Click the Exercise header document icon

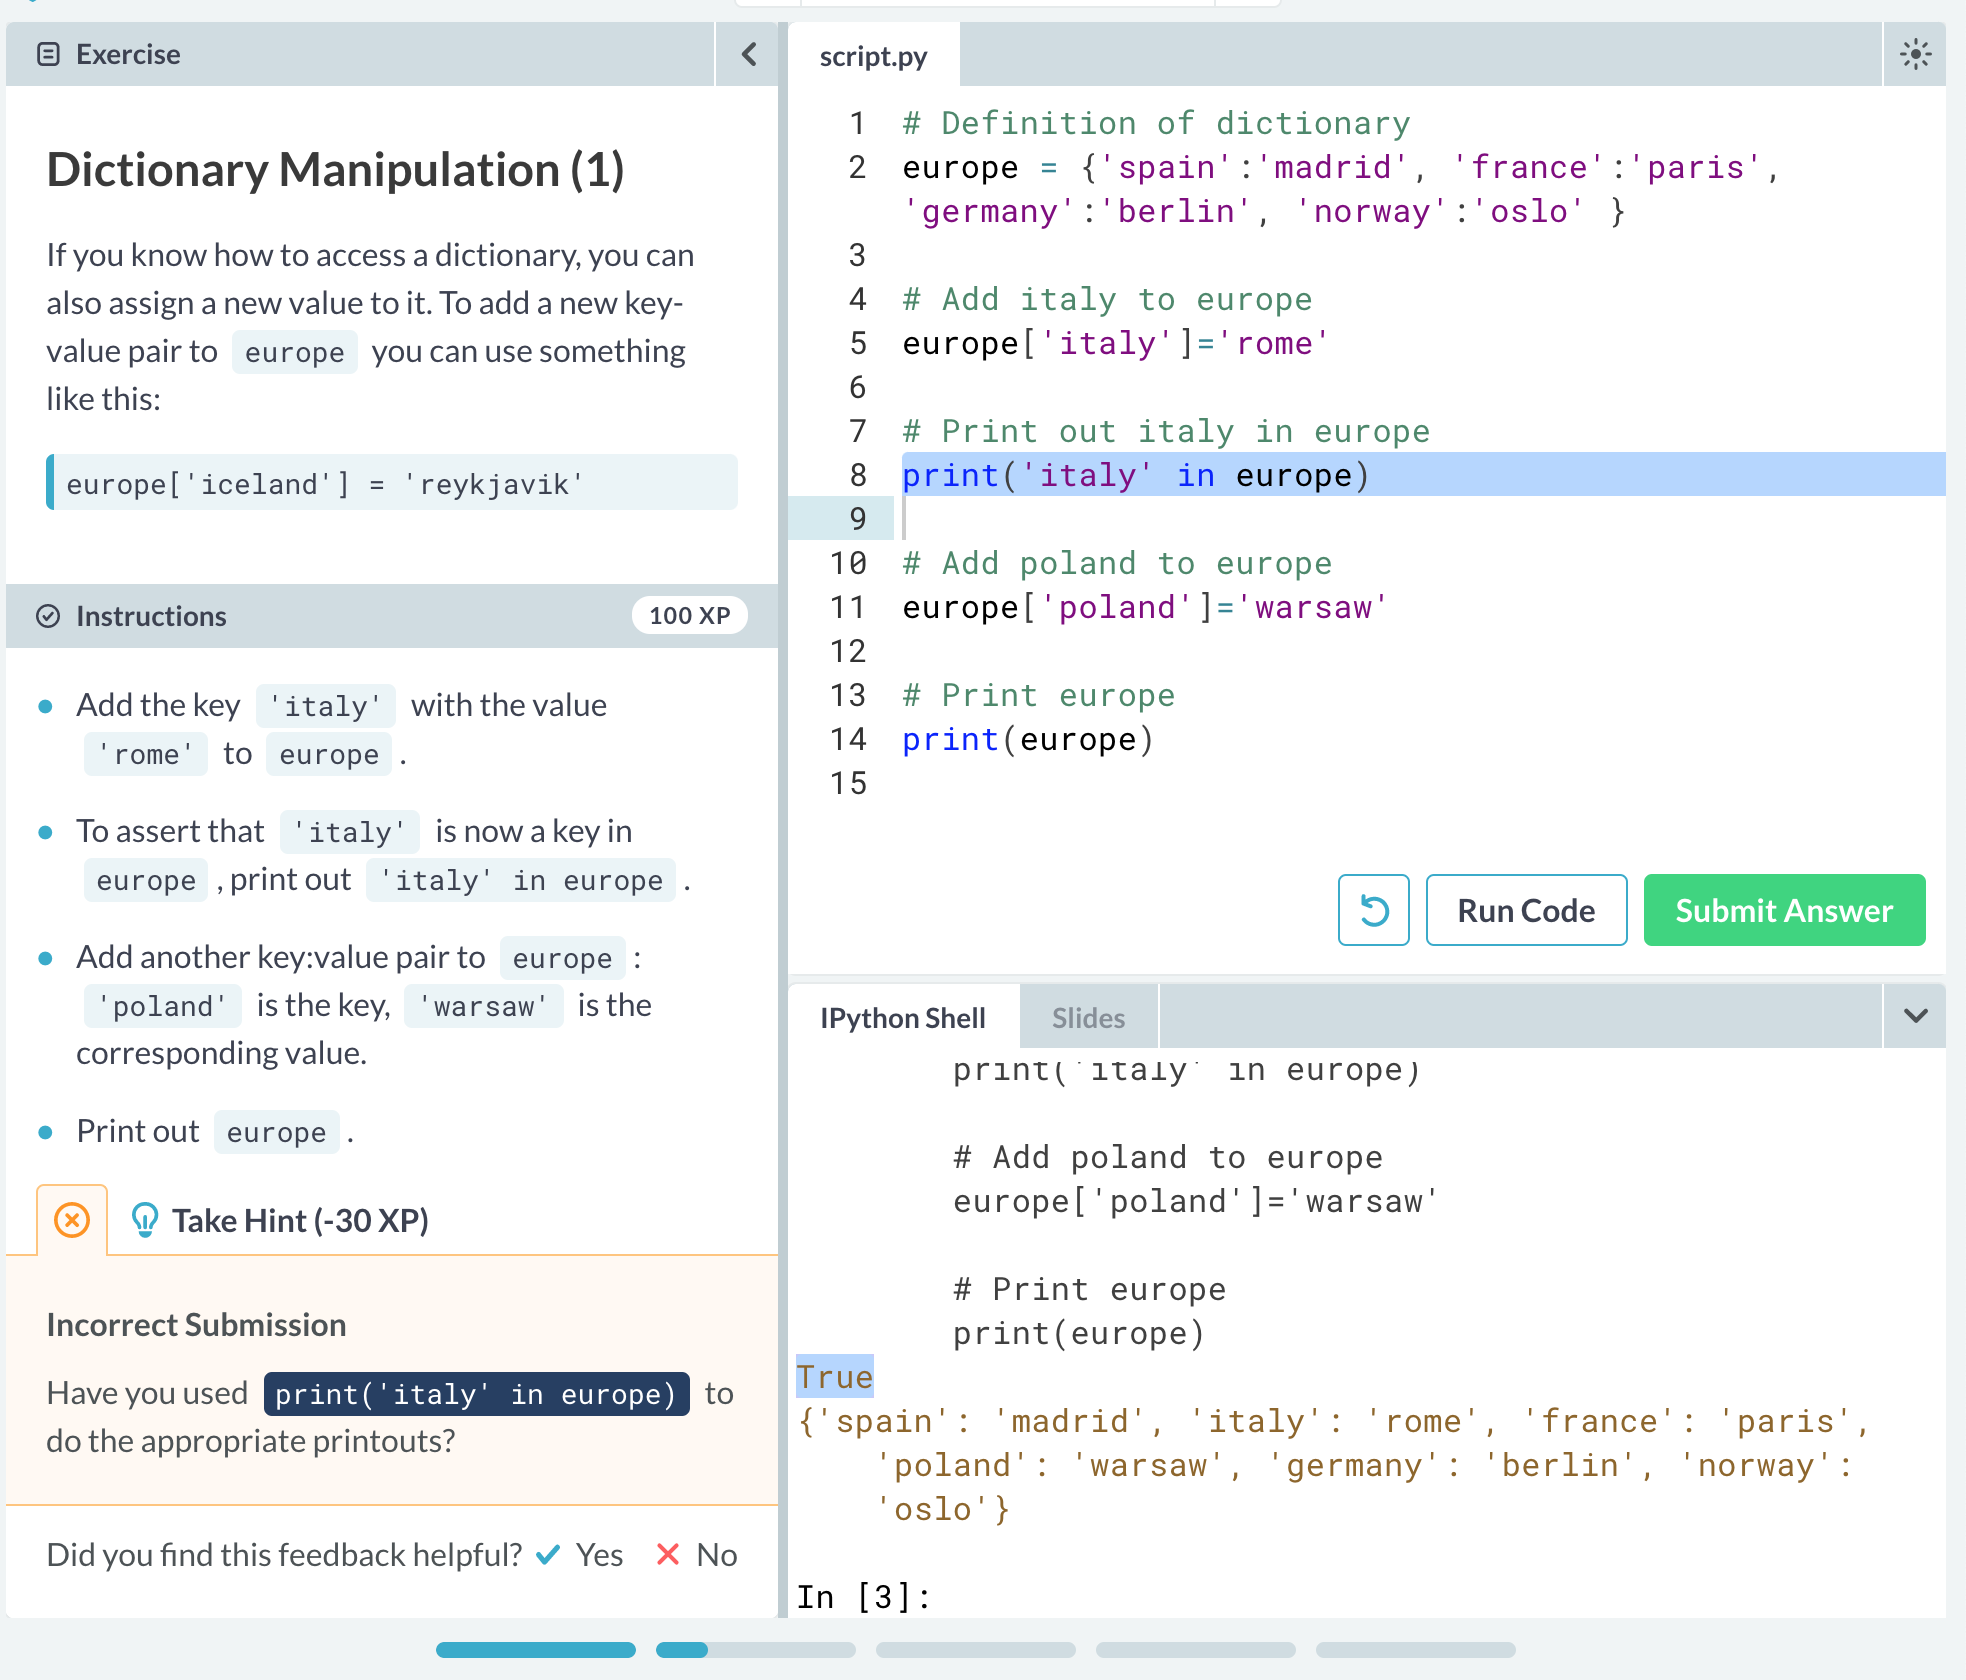click(48, 54)
